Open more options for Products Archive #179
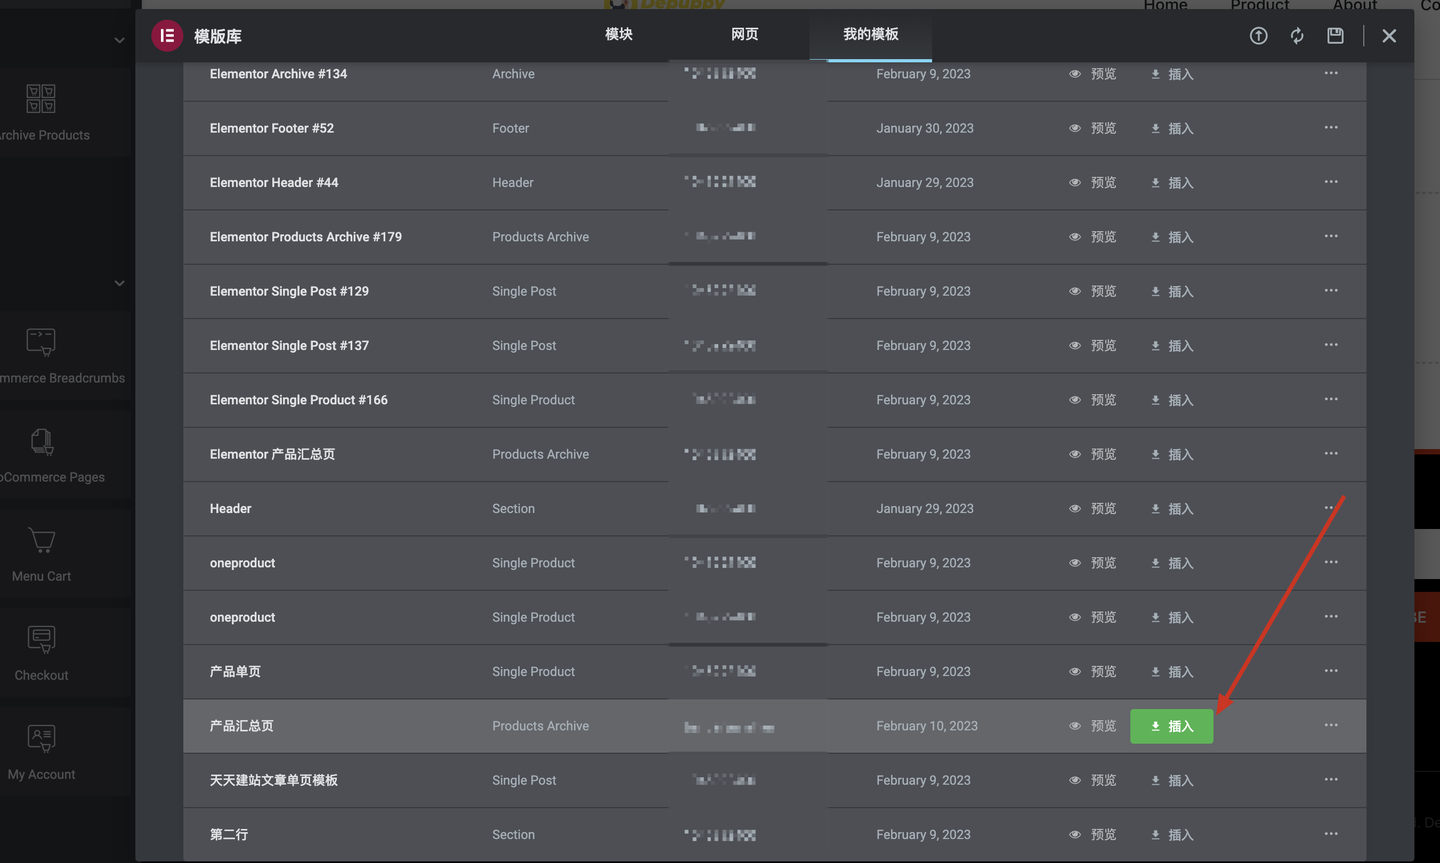1440x863 pixels. pos(1331,236)
